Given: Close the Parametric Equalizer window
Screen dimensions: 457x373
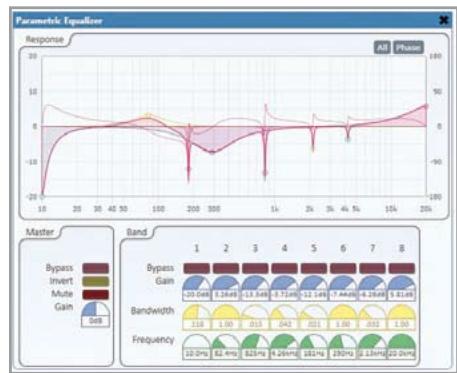Looking at the screenshot, I should (x=444, y=21).
